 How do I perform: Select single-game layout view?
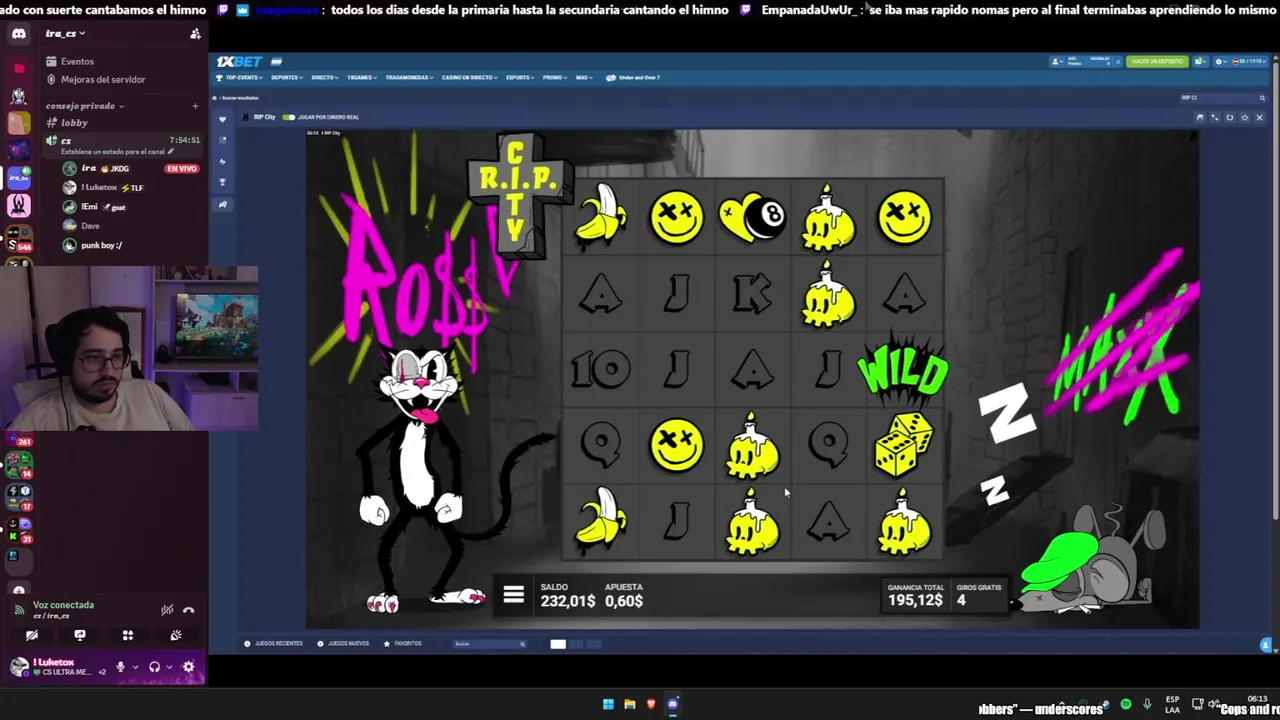pos(558,644)
